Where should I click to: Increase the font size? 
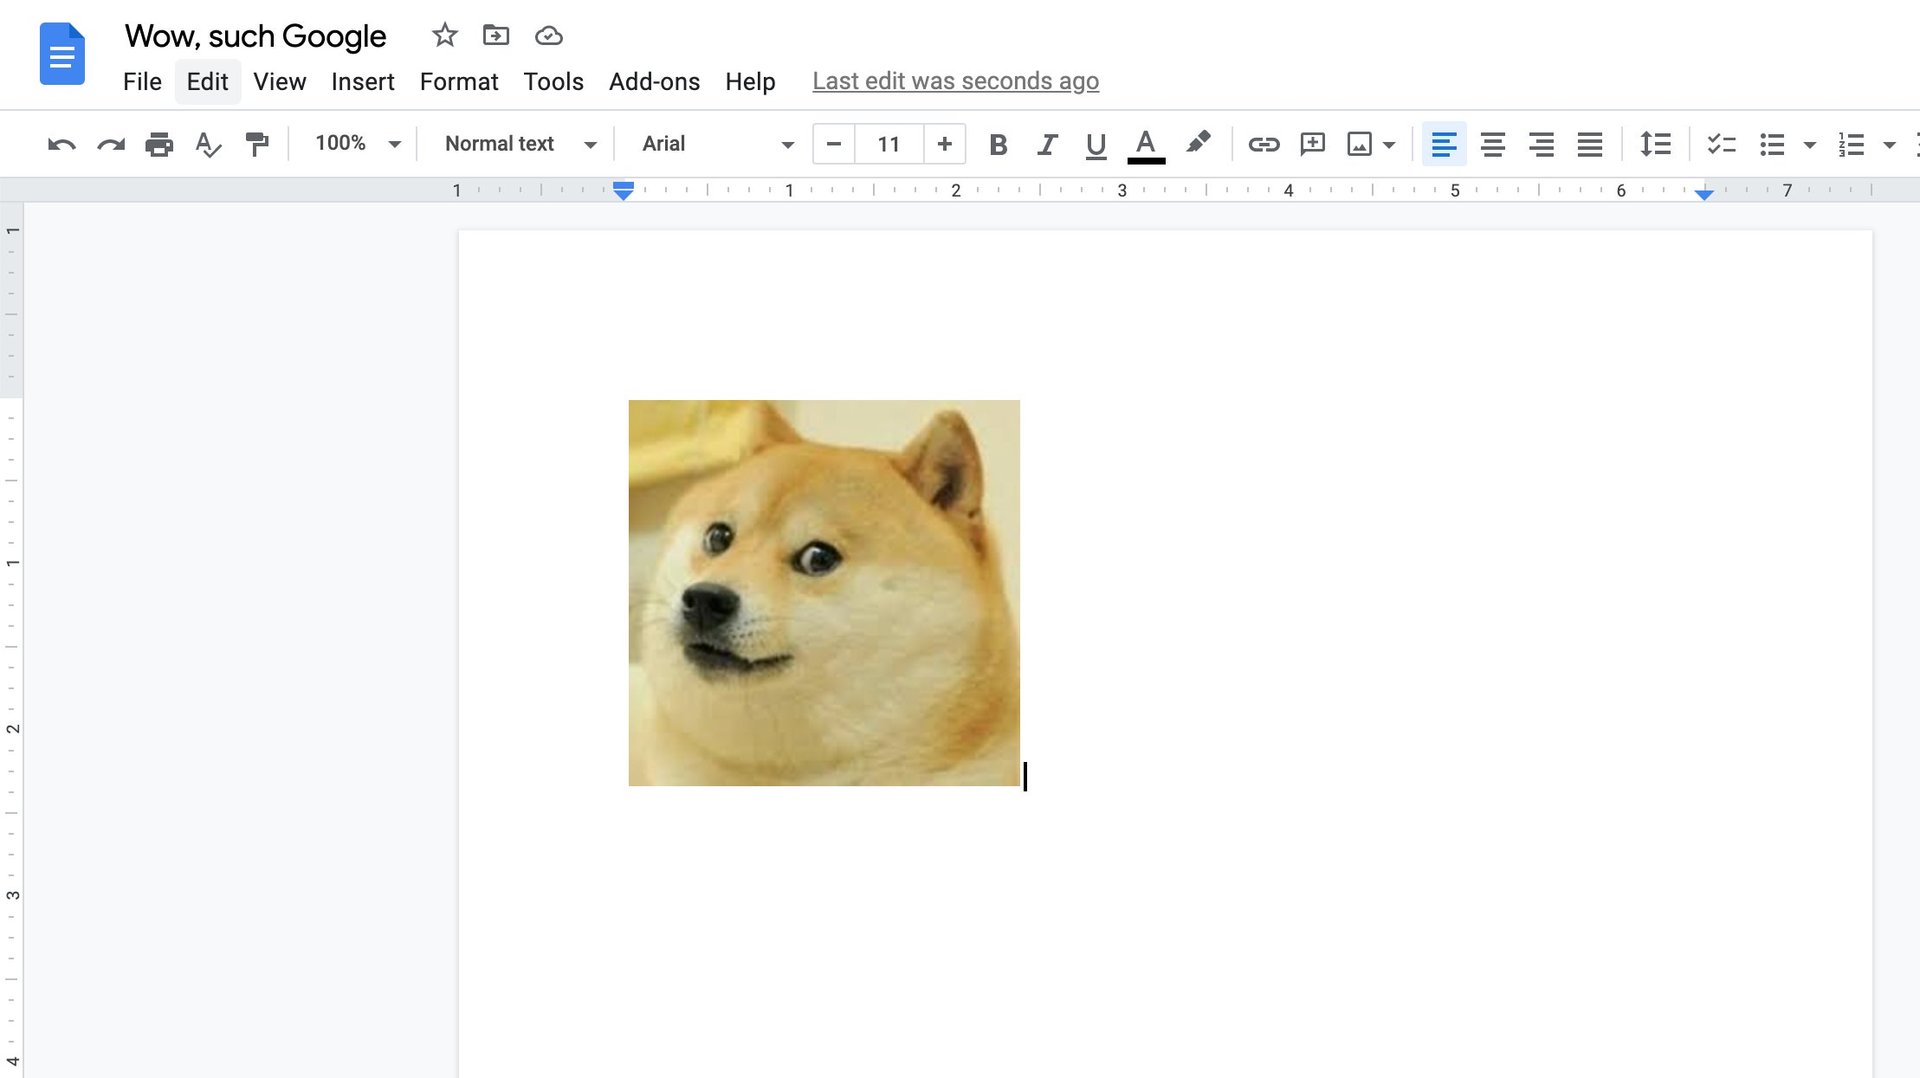coord(944,144)
